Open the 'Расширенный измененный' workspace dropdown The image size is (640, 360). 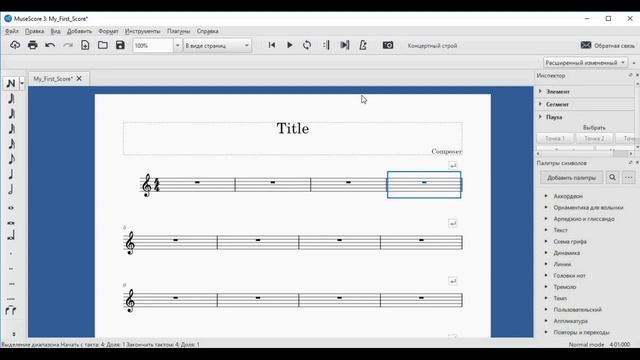[x=585, y=63]
